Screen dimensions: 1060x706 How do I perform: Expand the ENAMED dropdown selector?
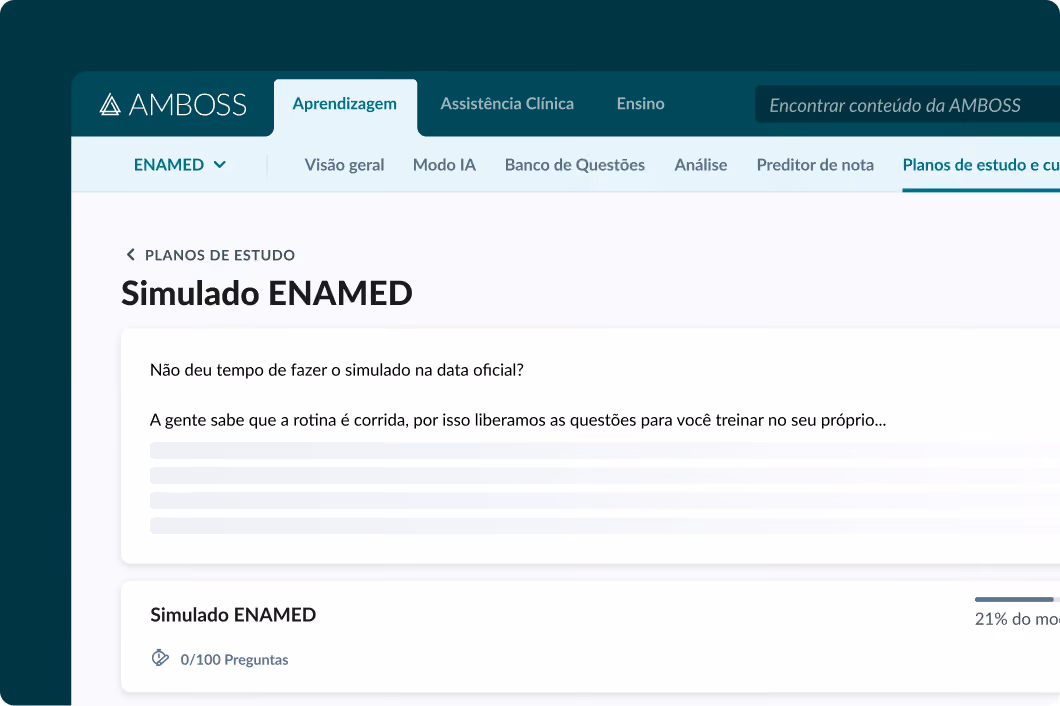point(180,164)
